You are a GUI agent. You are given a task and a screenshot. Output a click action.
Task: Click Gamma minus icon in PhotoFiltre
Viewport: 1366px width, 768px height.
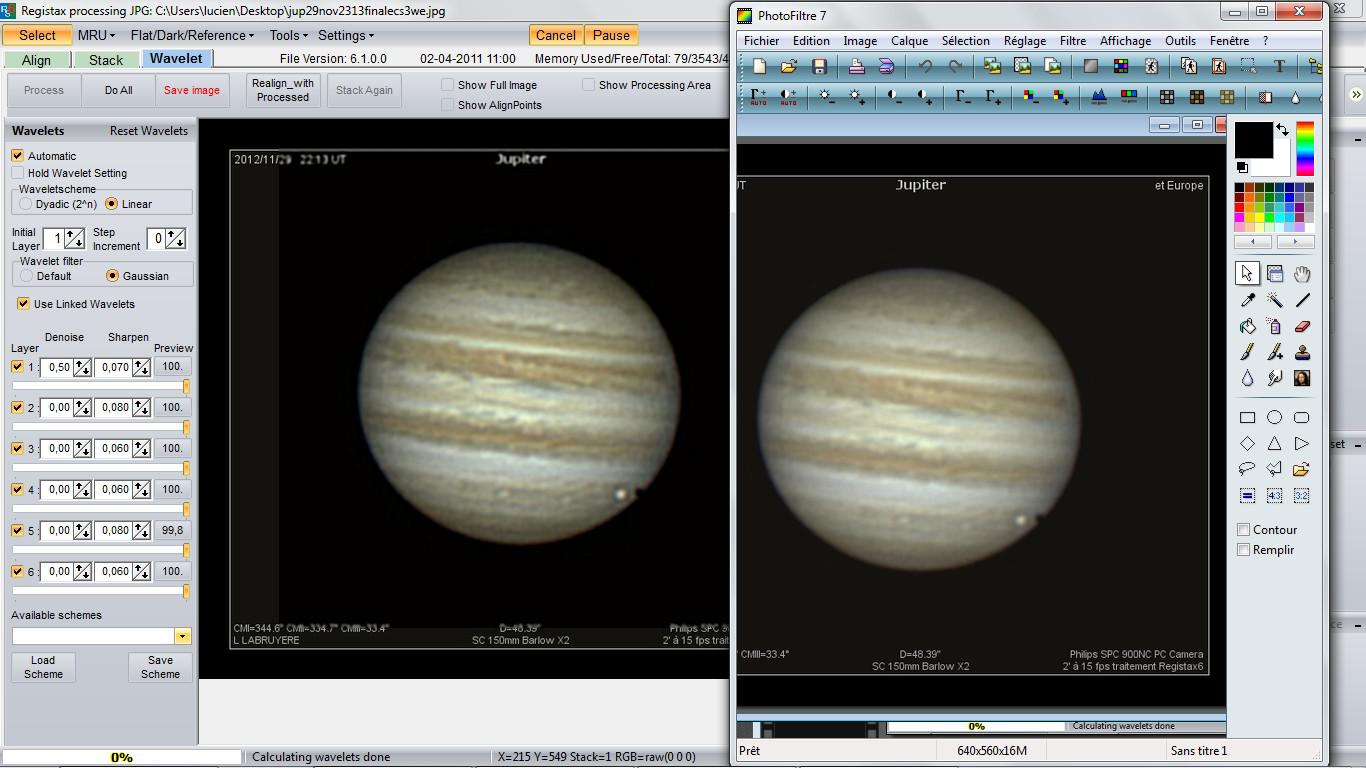pos(963,97)
